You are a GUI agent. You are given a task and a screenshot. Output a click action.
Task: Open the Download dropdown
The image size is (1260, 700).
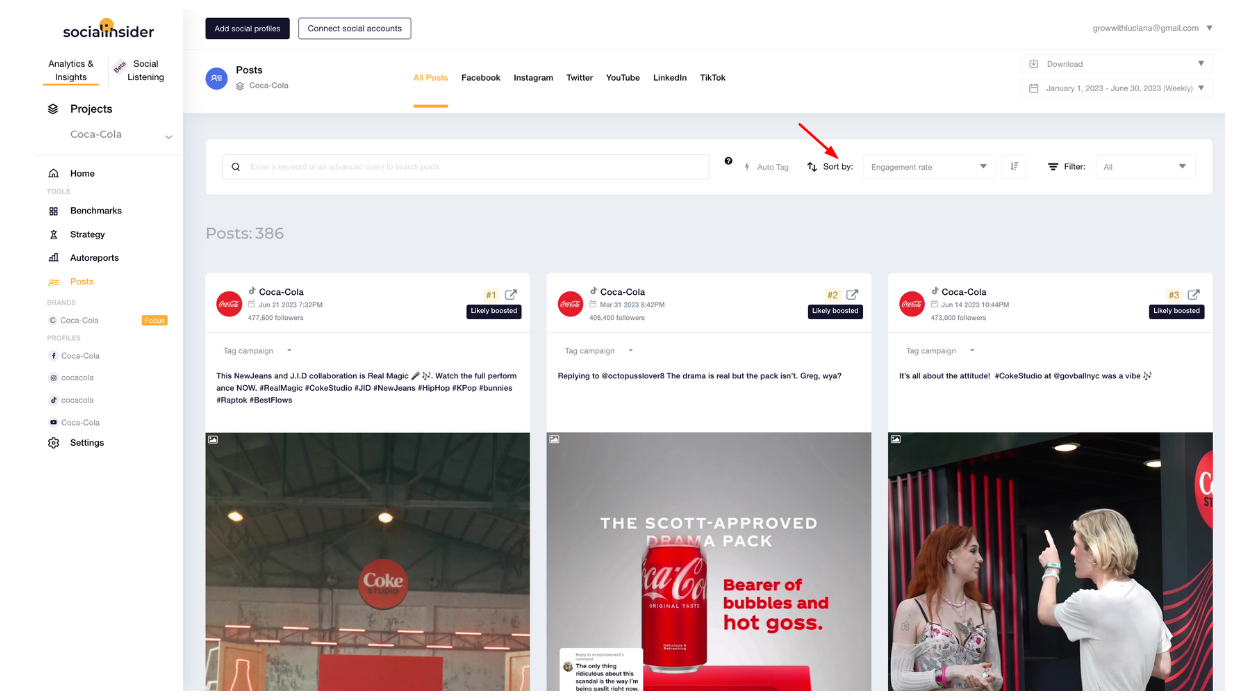pyautogui.click(x=1117, y=64)
